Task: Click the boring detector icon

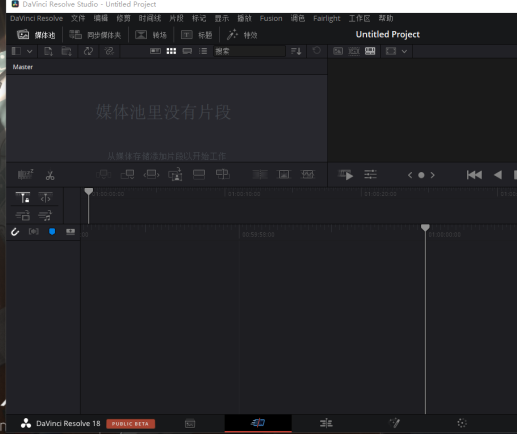Action: click(x=25, y=174)
